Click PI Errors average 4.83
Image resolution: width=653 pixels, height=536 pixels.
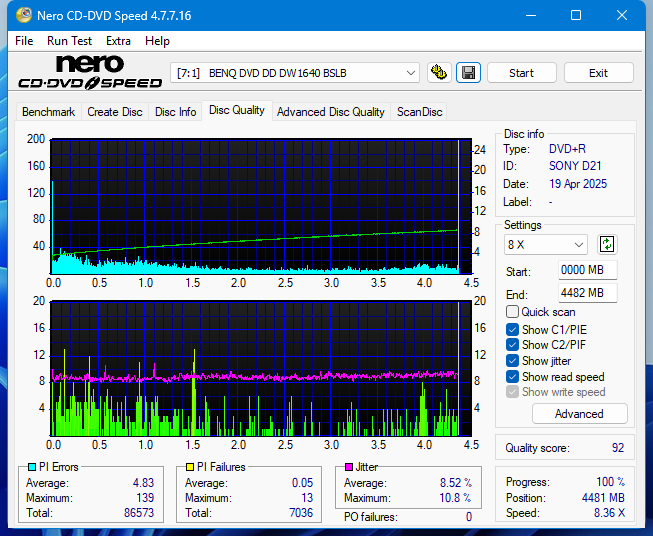[143, 483]
